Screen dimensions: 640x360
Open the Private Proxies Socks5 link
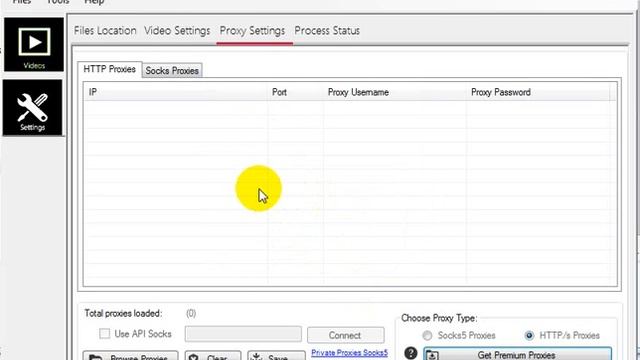tap(349, 353)
